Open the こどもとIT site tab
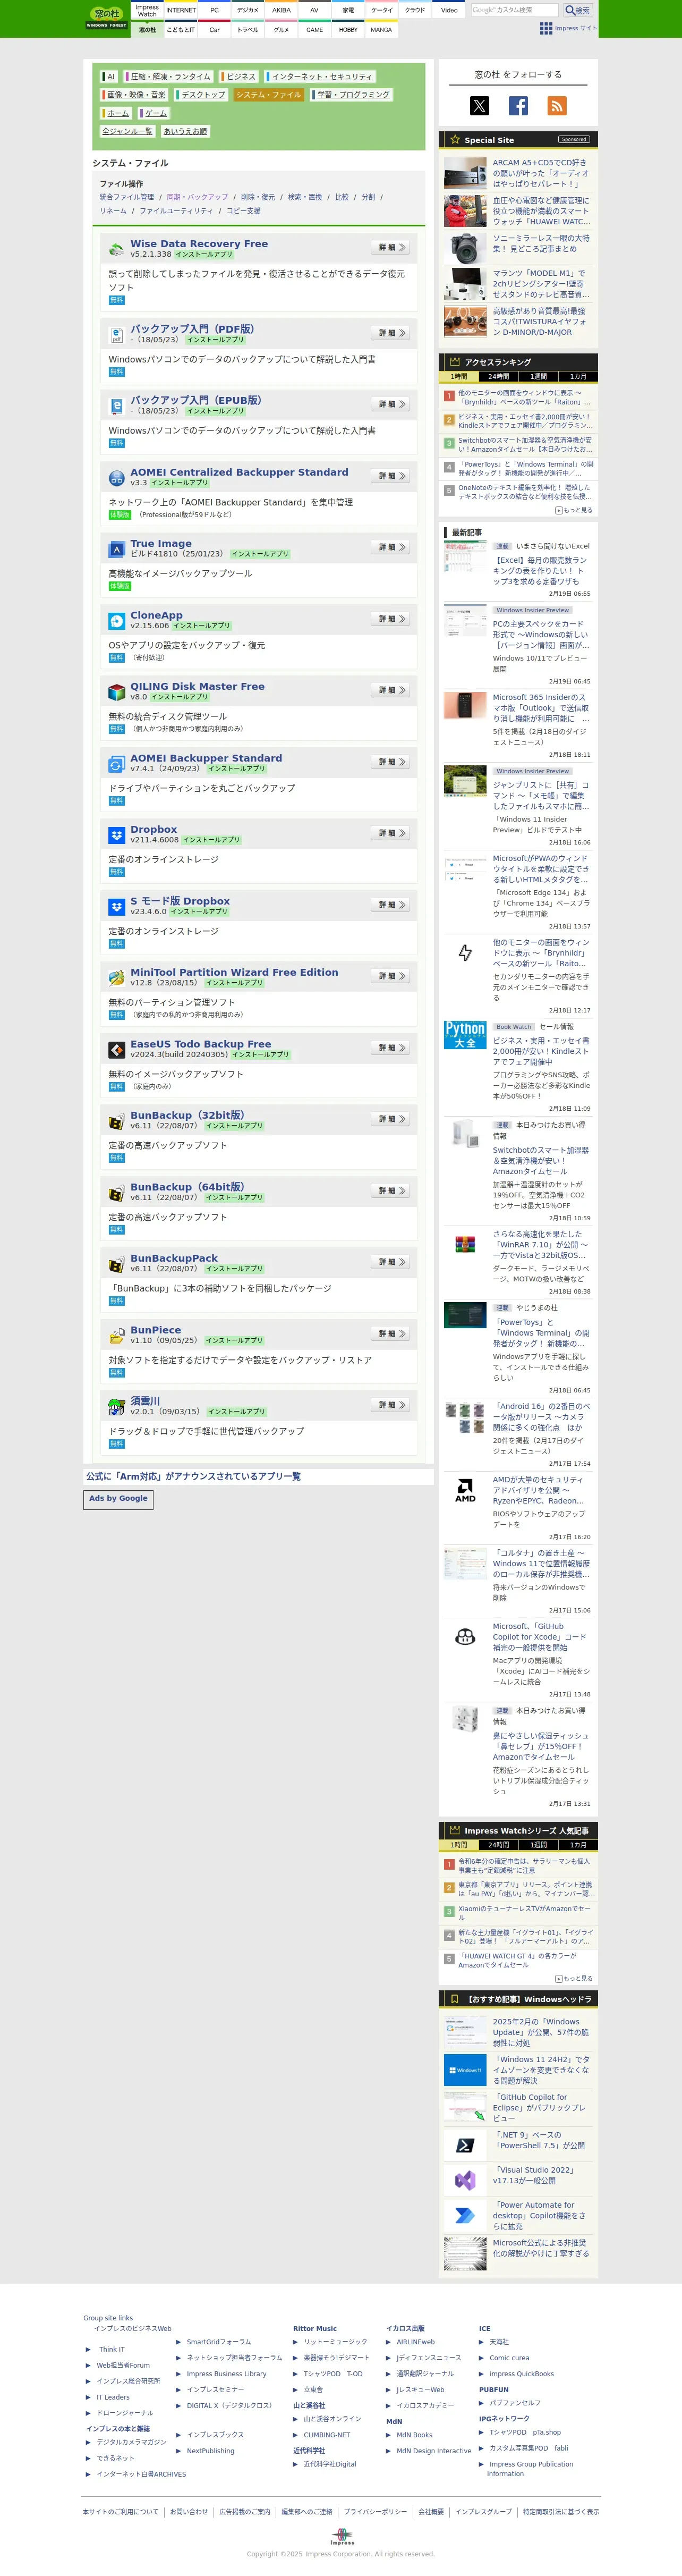682x2576 pixels. point(181,30)
